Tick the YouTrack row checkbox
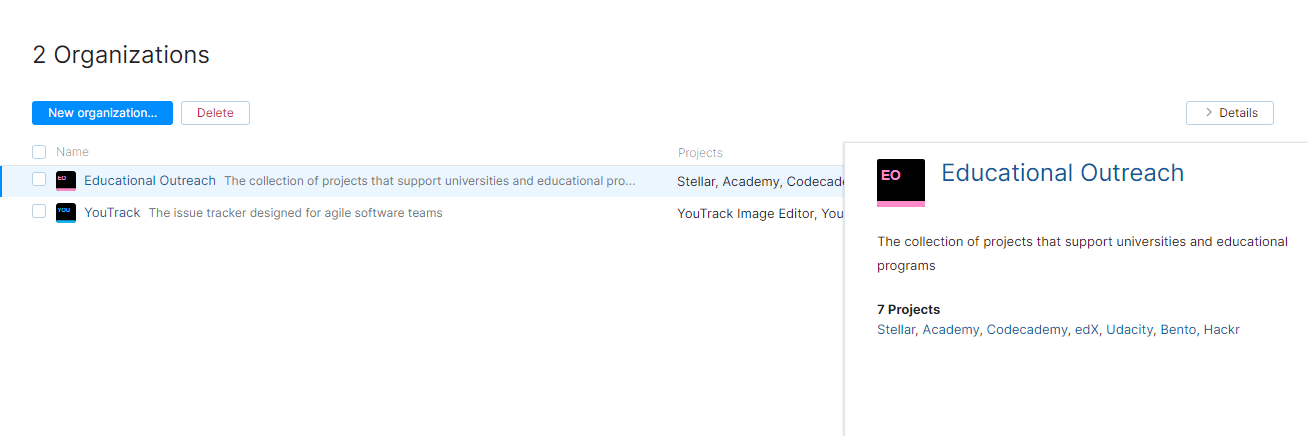This screenshot has height=436, width=1308. click(39, 212)
